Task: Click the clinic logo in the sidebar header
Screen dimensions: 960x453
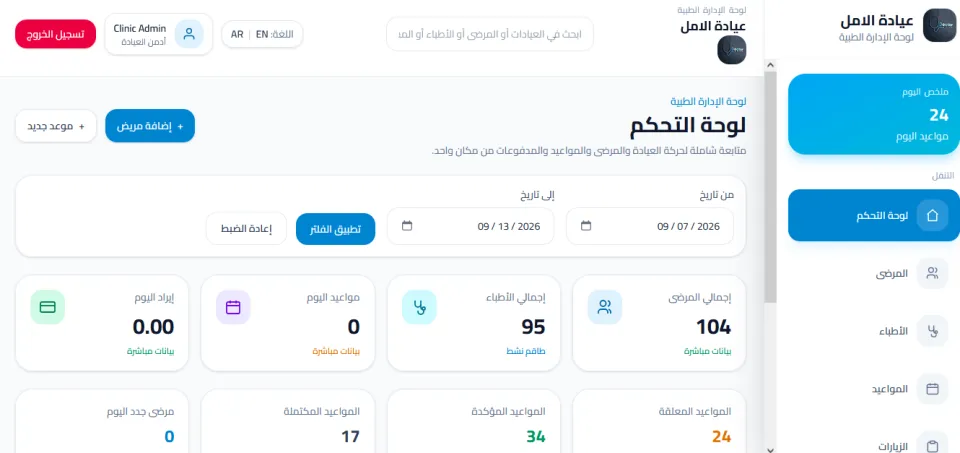Action: [939, 26]
